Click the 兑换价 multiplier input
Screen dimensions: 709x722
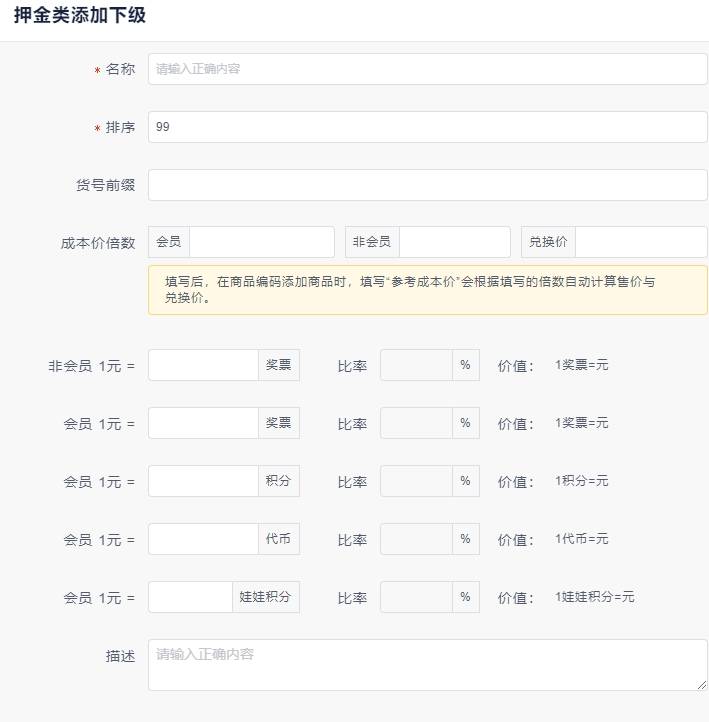coord(641,242)
